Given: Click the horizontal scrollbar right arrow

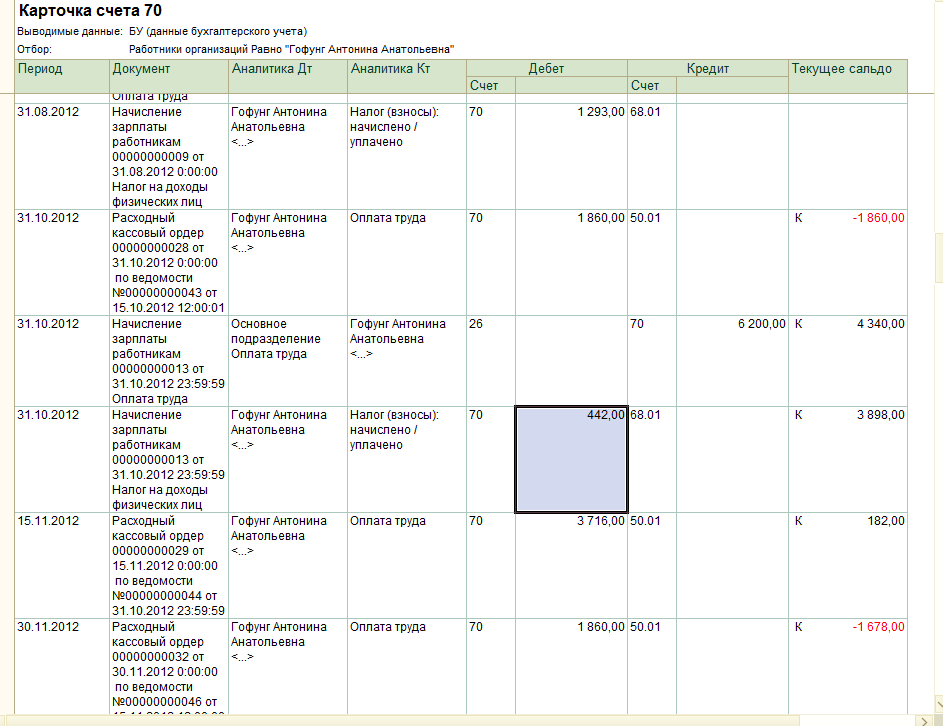Looking at the screenshot, I should click(925, 720).
